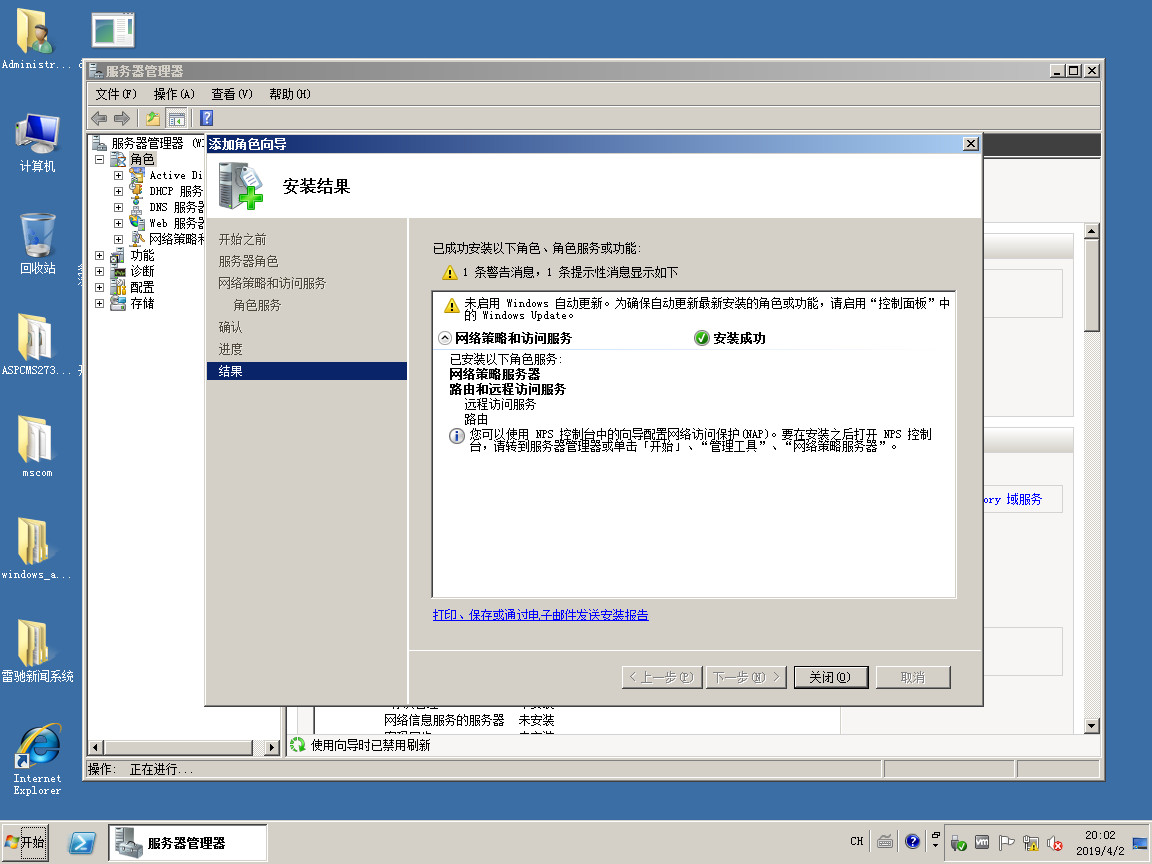The width and height of the screenshot is (1152, 864).
Task: Open the 查看(V) menu
Action: tap(231, 94)
